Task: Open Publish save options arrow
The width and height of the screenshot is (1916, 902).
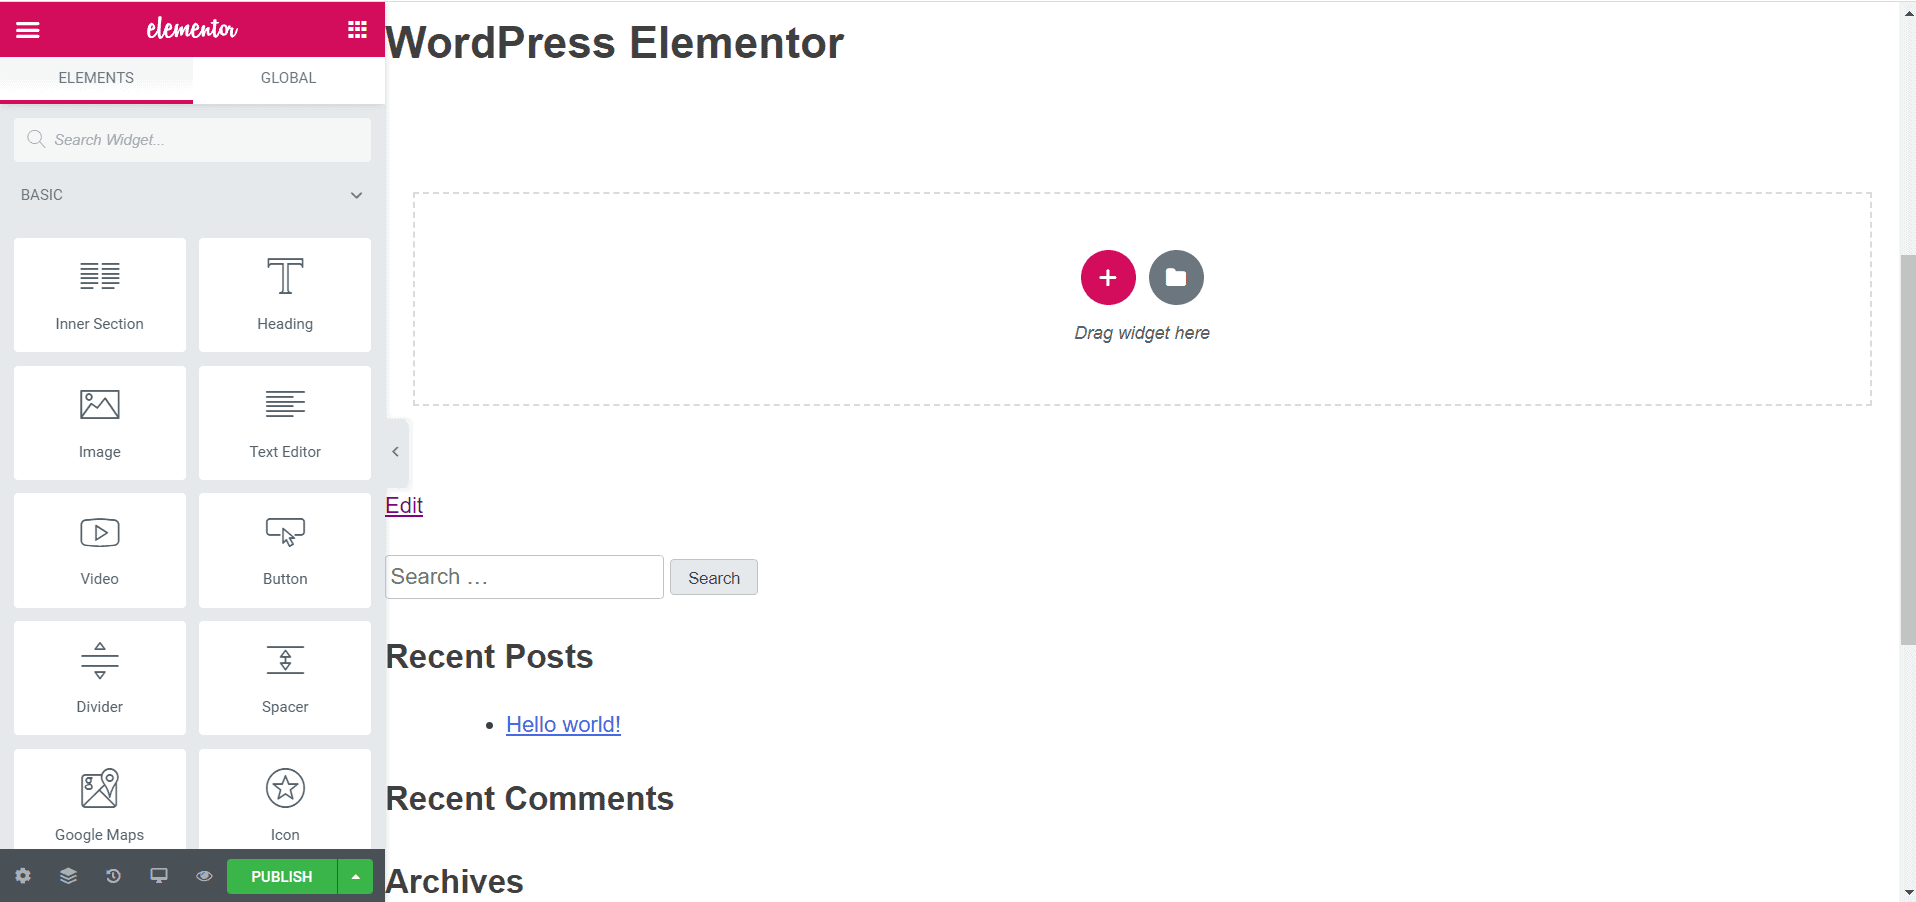Action: click(355, 876)
